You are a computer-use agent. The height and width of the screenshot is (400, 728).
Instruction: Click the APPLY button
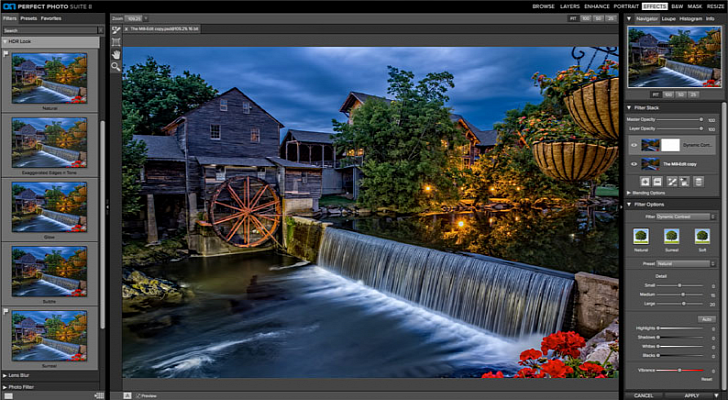(x=692, y=396)
